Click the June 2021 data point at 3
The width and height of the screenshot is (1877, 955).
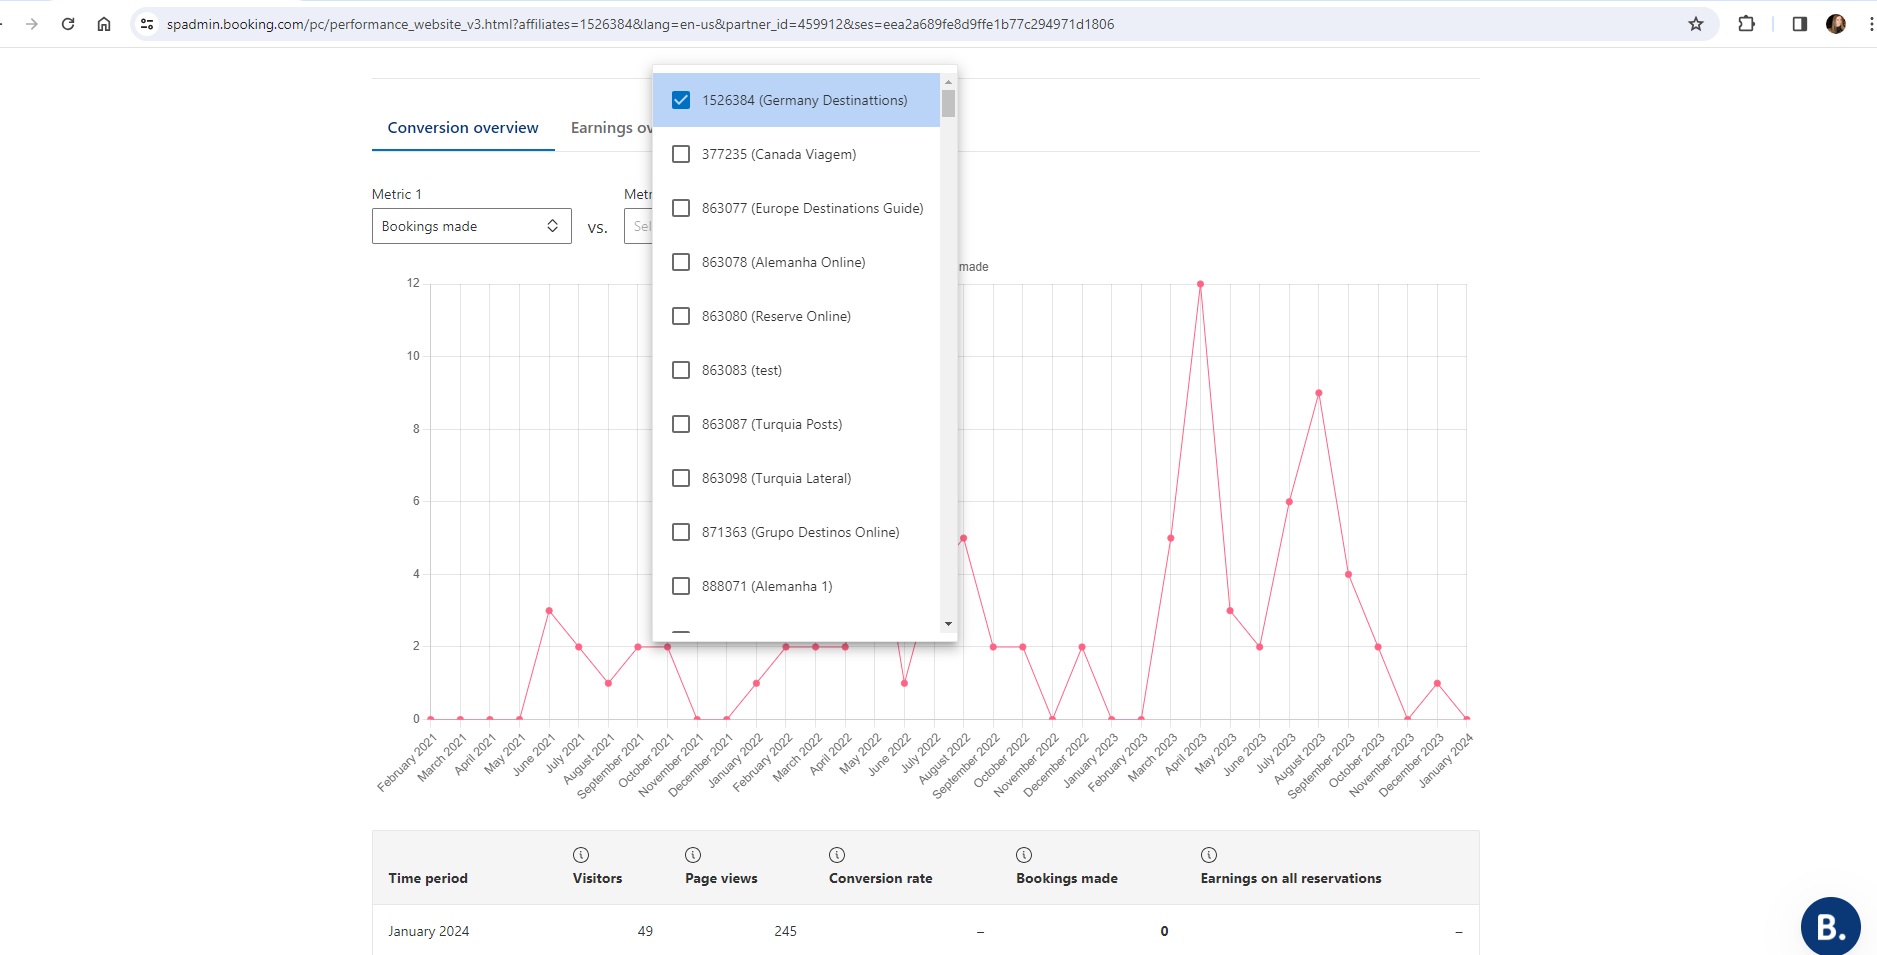coord(549,611)
